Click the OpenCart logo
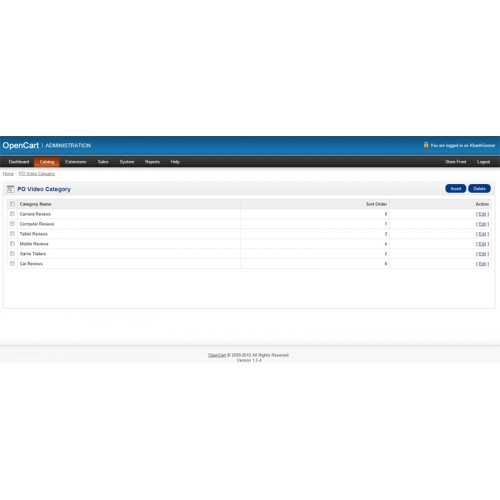Screen dimensions: 500x500 21,145
